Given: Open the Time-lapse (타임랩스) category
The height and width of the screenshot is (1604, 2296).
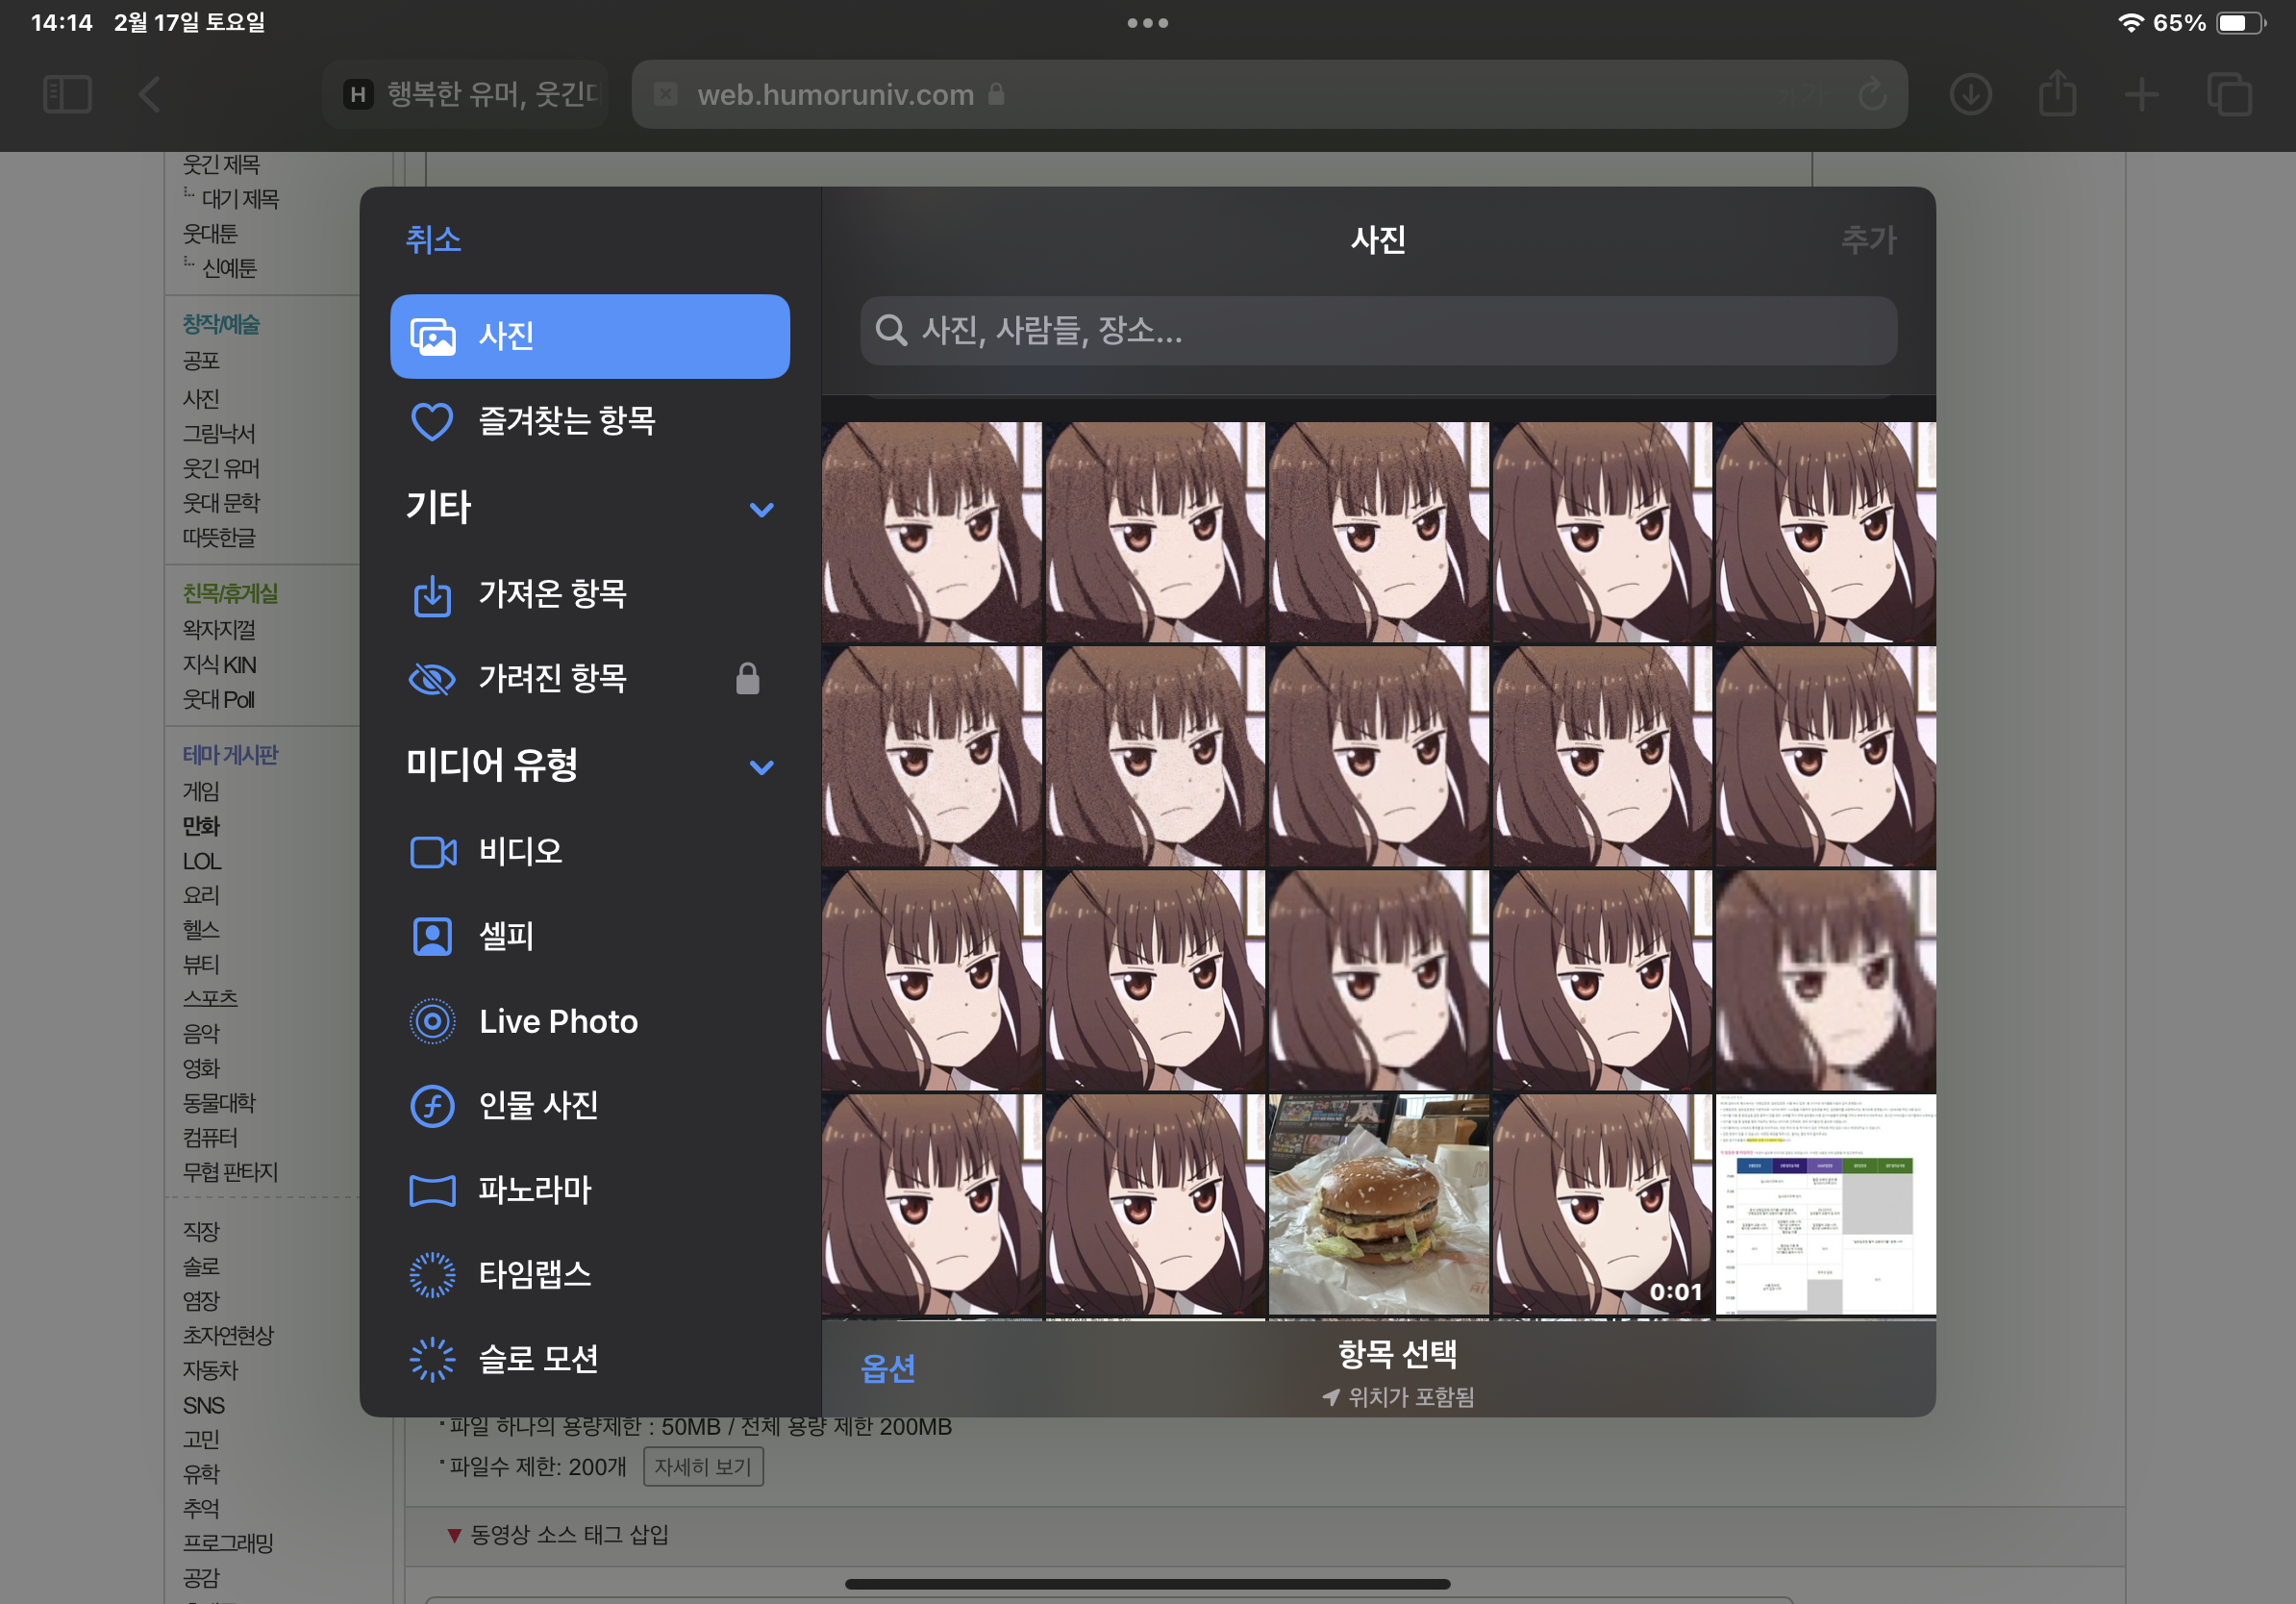Looking at the screenshot, I should pyautogui.click(x=534, y=1275).
